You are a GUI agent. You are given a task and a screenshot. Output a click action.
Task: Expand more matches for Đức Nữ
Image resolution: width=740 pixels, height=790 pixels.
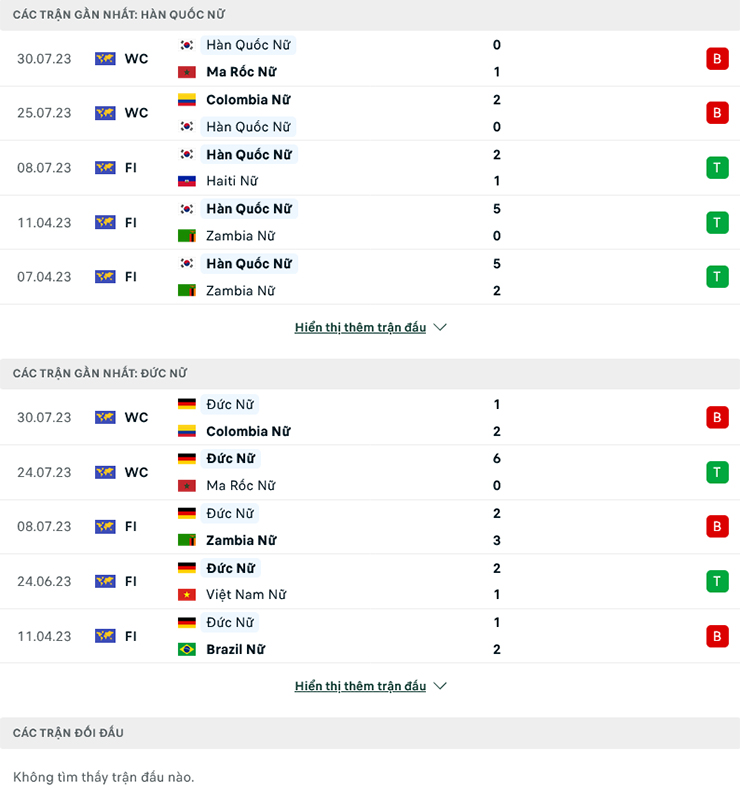coord(360,686)
